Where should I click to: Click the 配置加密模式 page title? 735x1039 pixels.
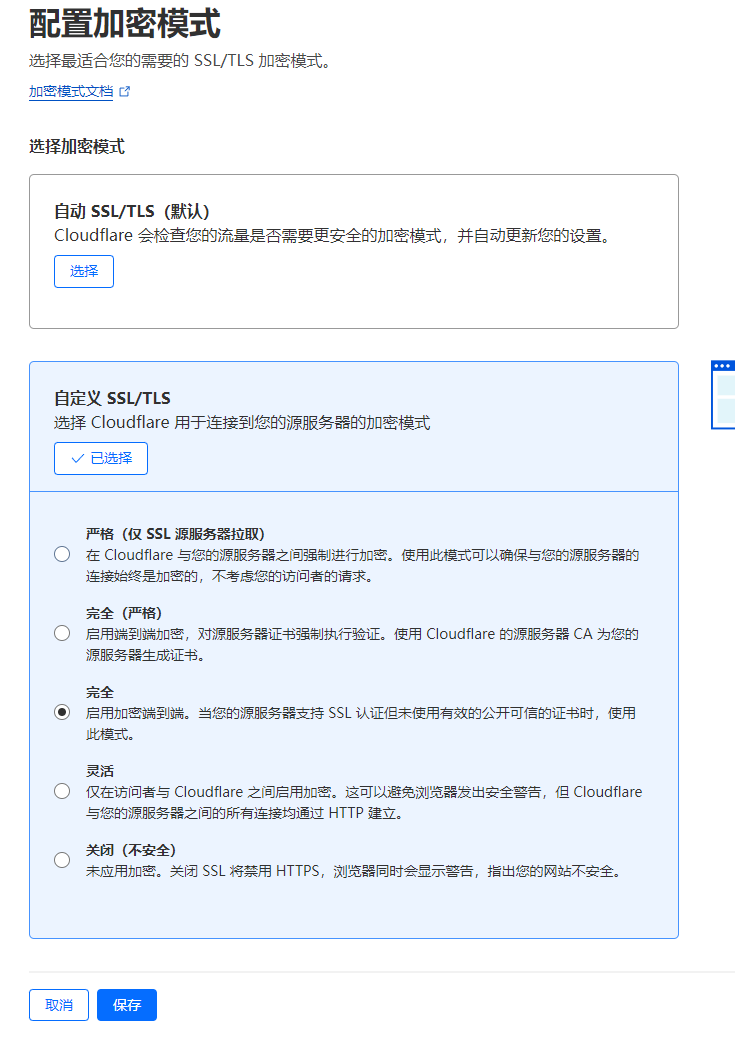click(x=125, y=25)
